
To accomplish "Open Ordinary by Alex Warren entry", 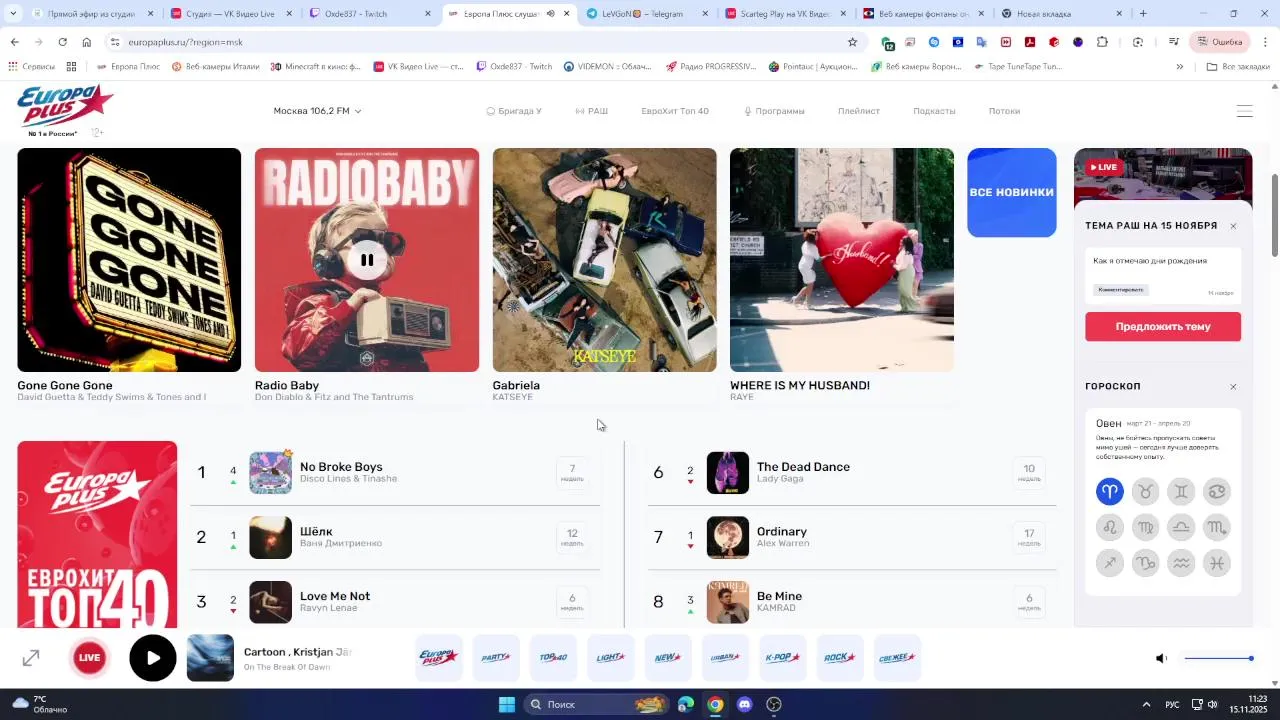I will [852, 537].
